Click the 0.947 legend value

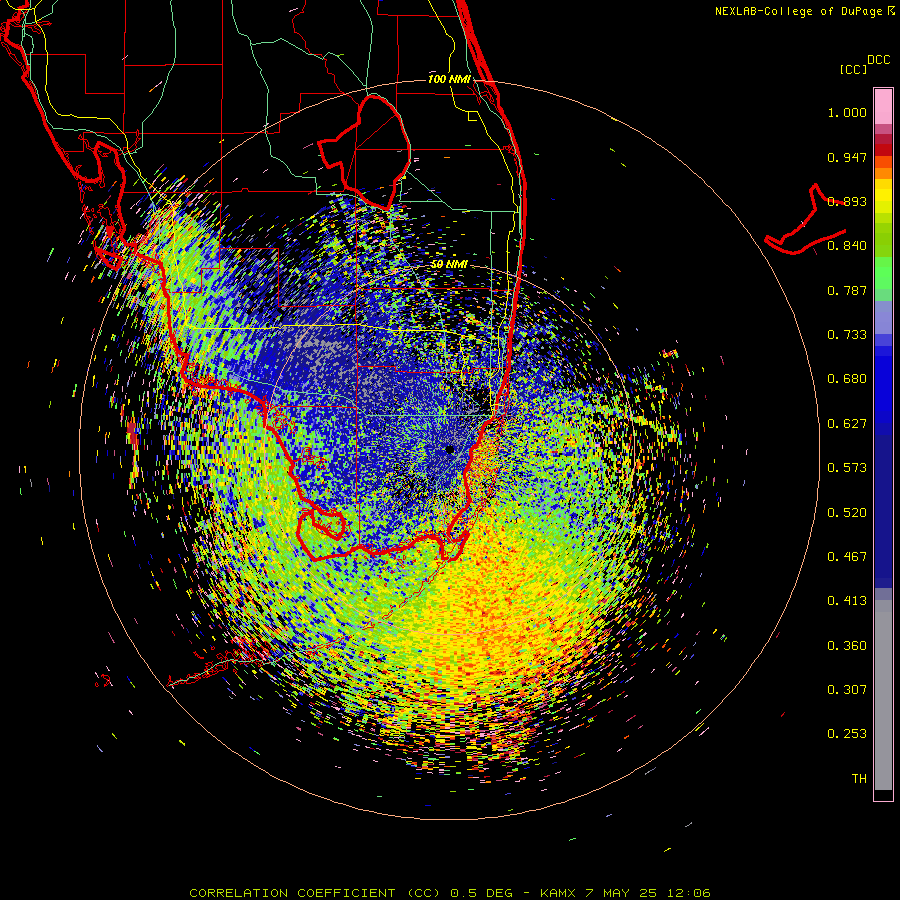point(847,157)
